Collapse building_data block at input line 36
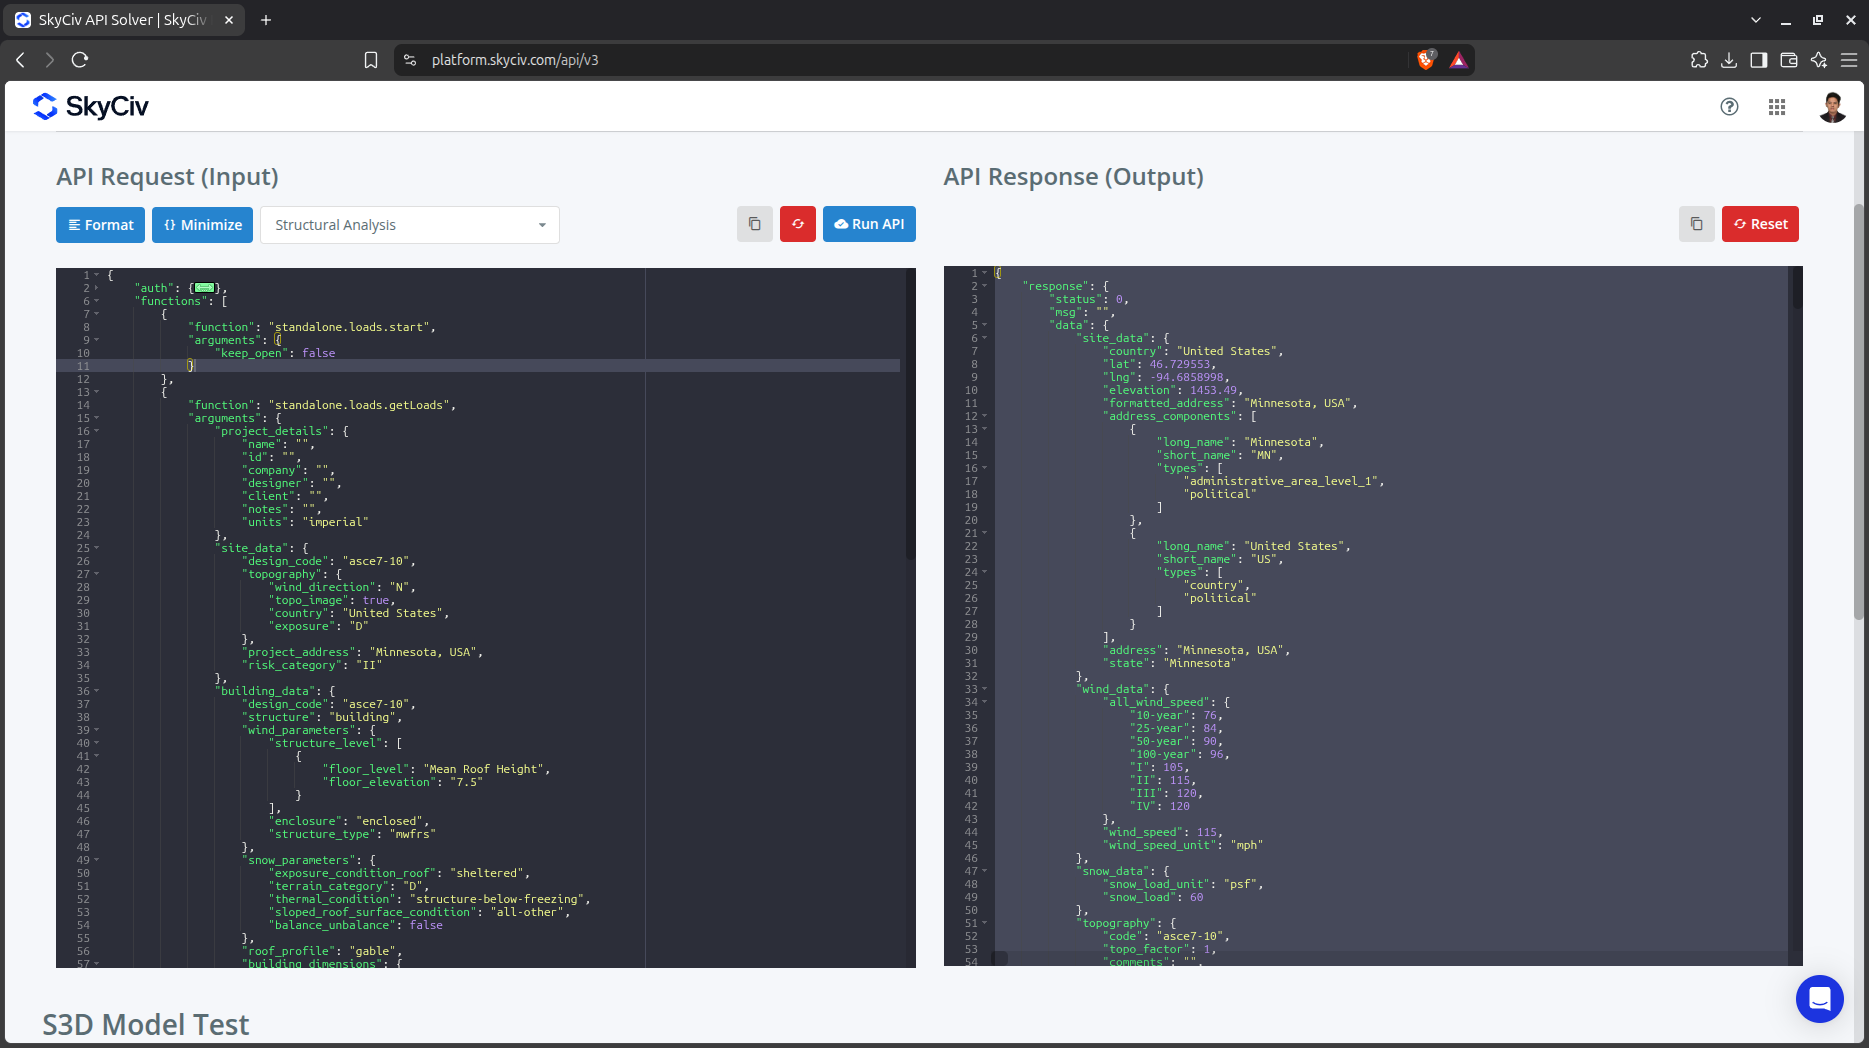Screen dimensions: 1869x1048 pos(97,691)
